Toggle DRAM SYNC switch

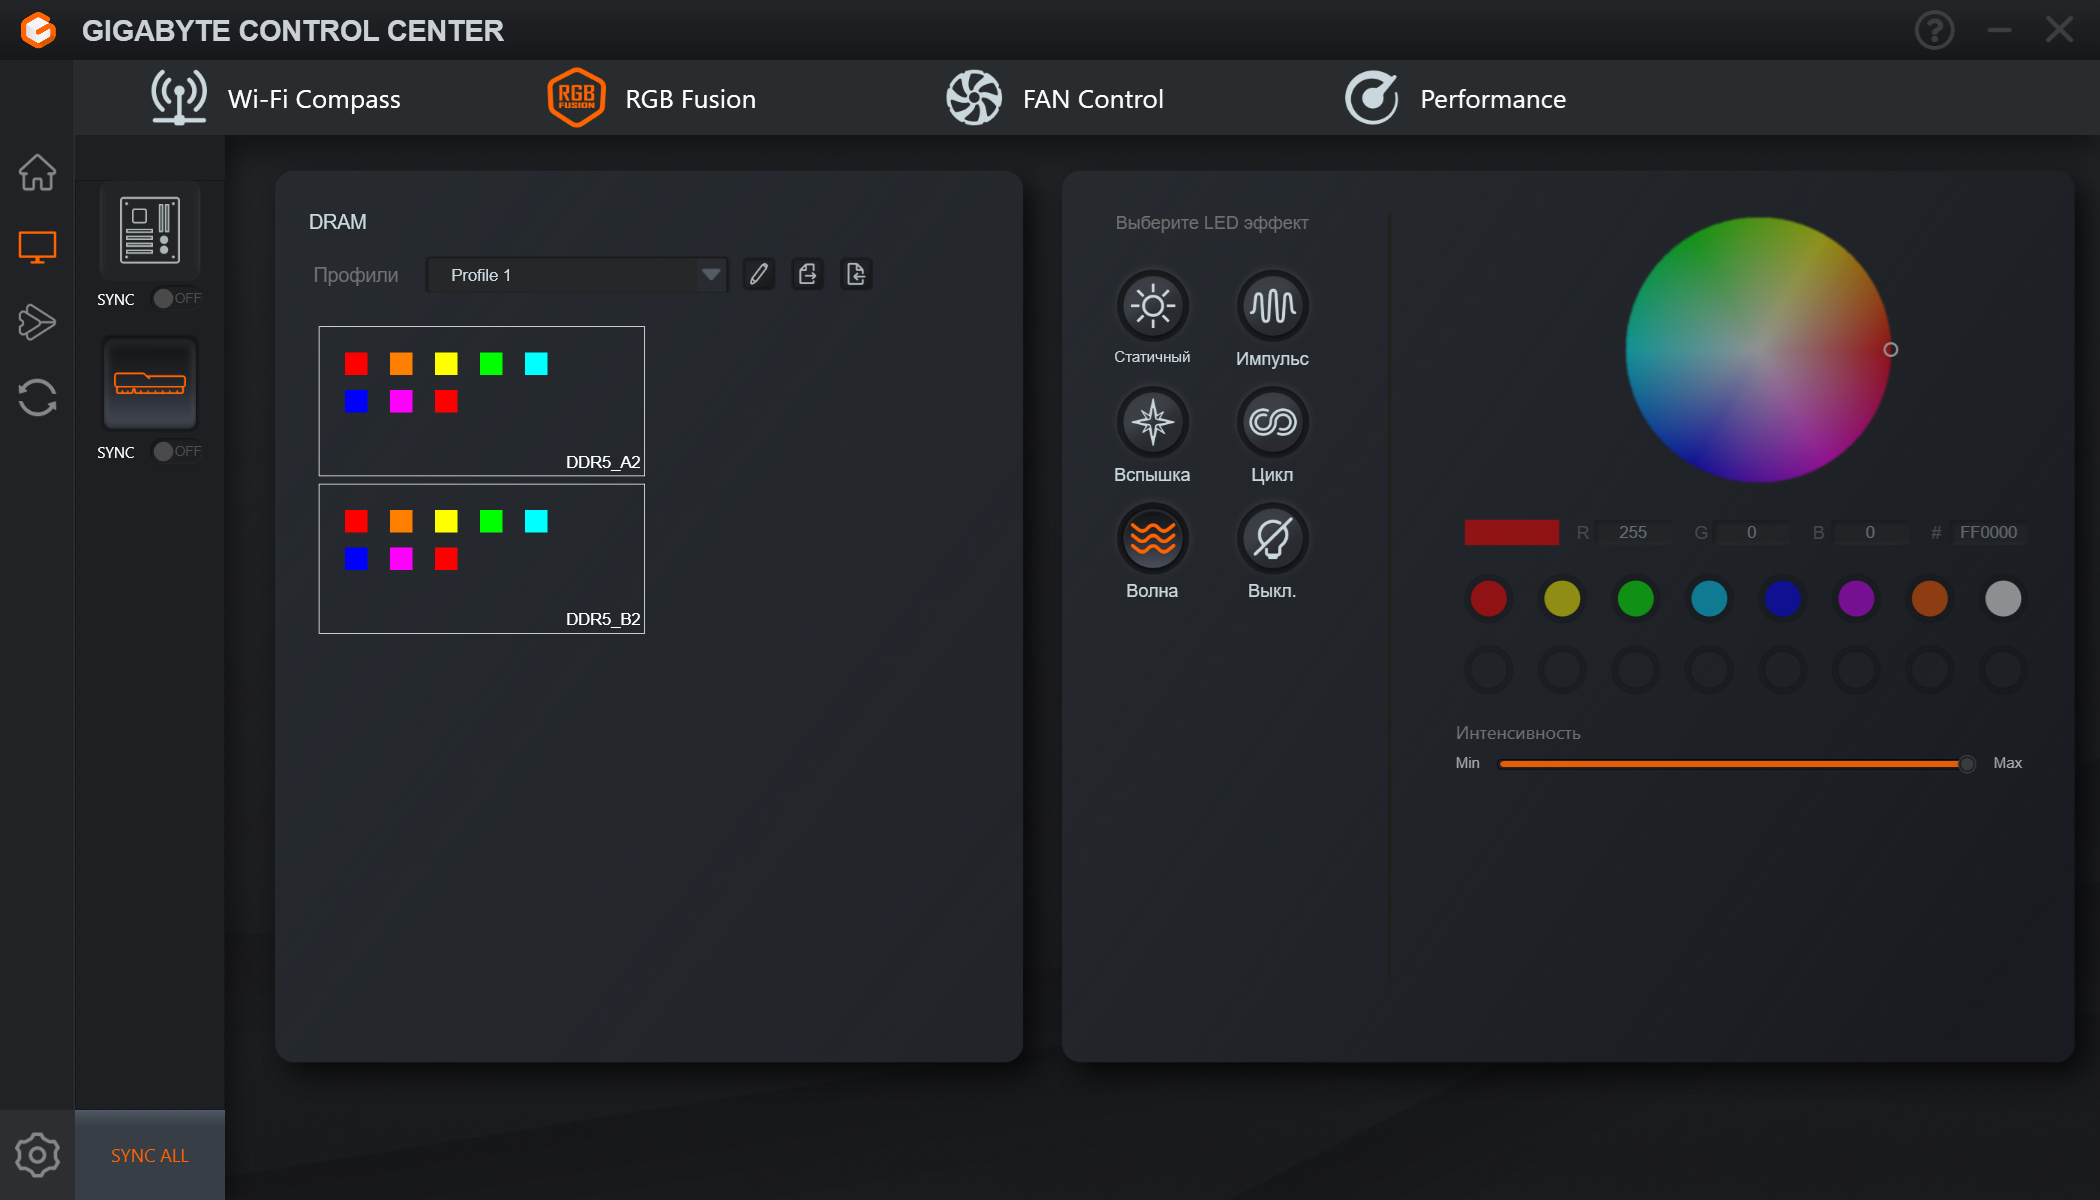point(177,451)
